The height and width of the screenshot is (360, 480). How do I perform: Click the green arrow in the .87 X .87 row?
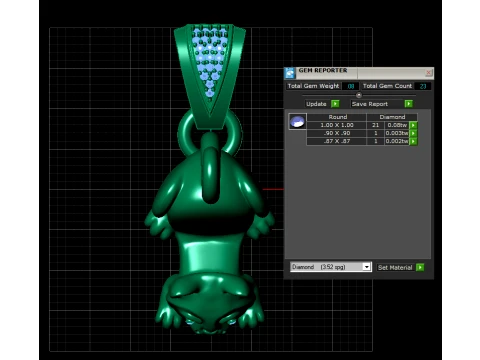(x=413, y=141)
